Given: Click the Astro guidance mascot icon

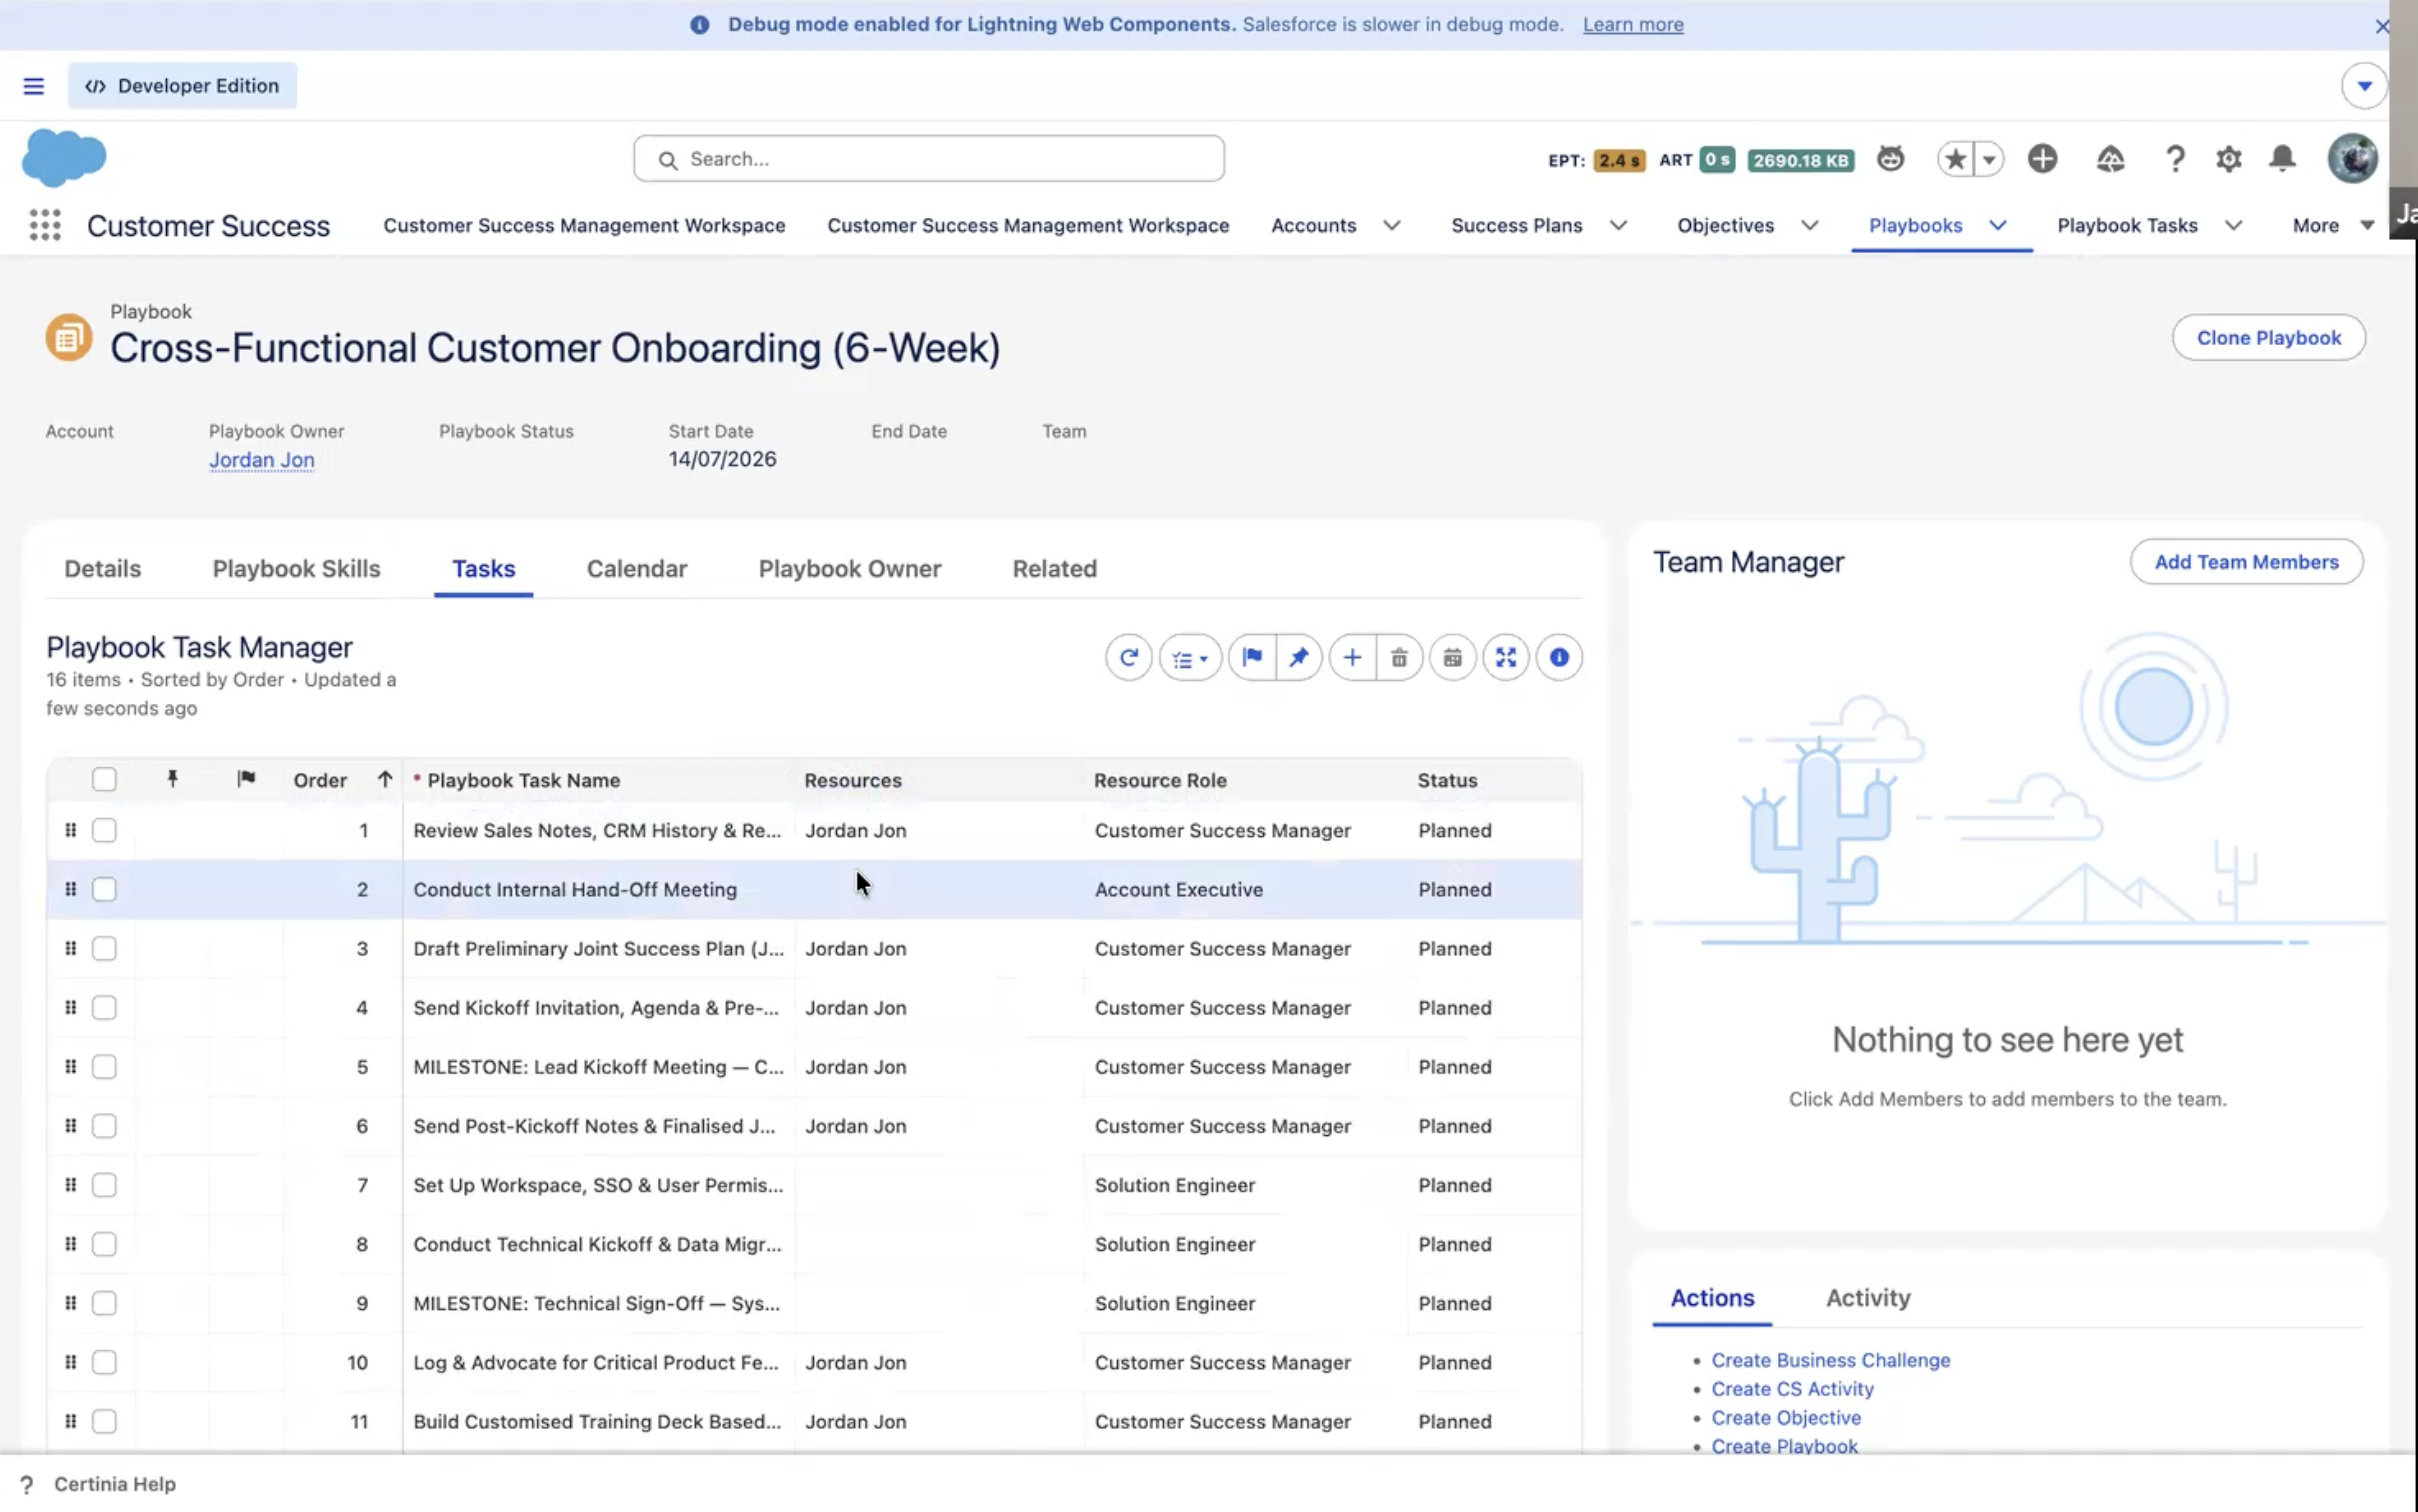Looking at the screenshot, I should (1890, 158).
